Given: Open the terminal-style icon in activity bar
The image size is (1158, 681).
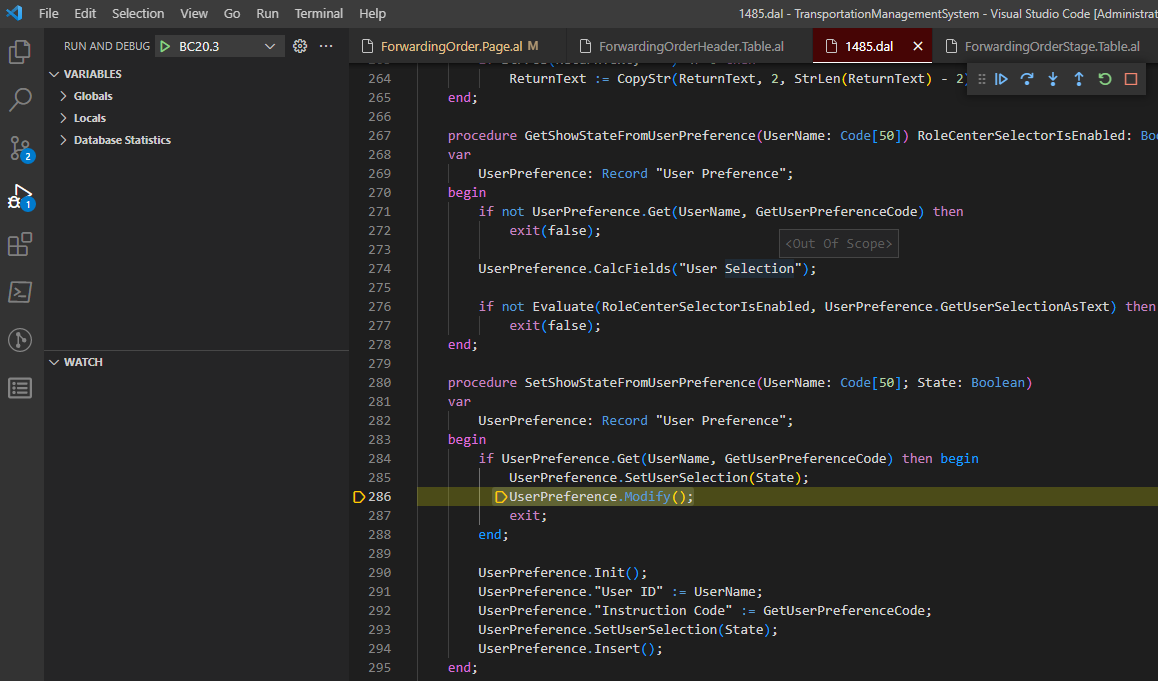Looking at the screenshot, I should point(20,292).
